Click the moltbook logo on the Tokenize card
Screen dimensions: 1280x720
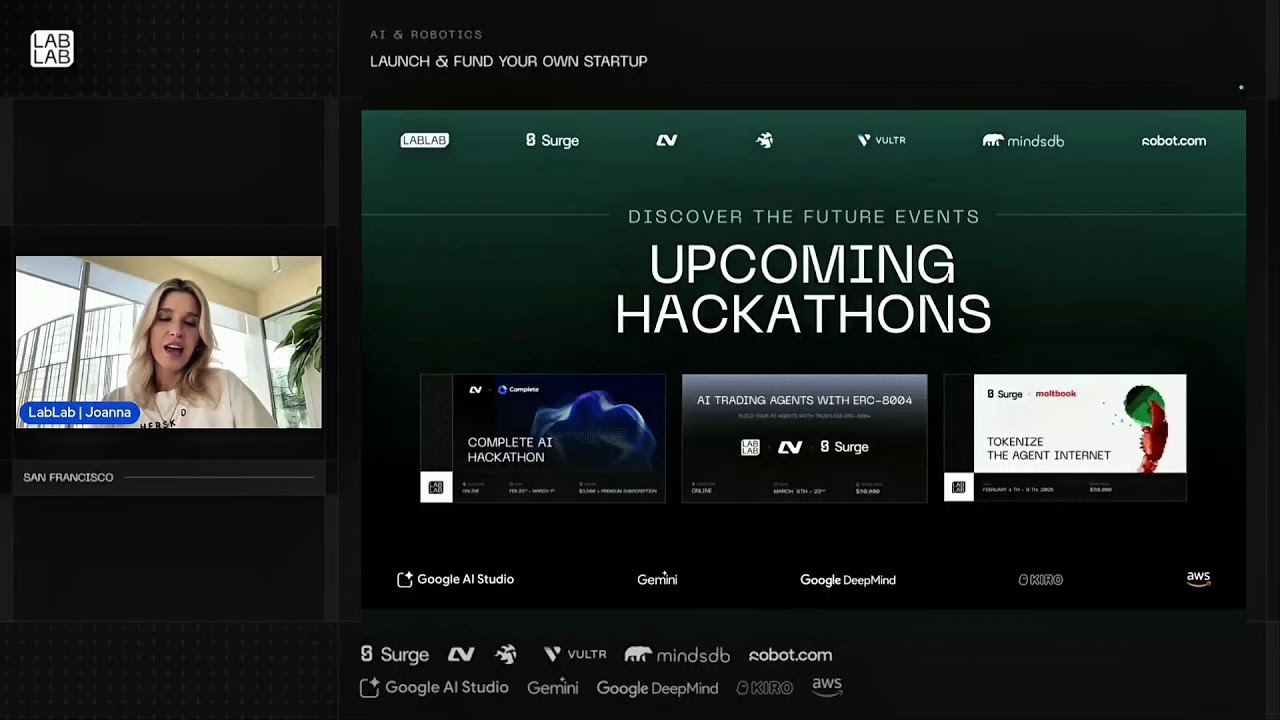1055,394
